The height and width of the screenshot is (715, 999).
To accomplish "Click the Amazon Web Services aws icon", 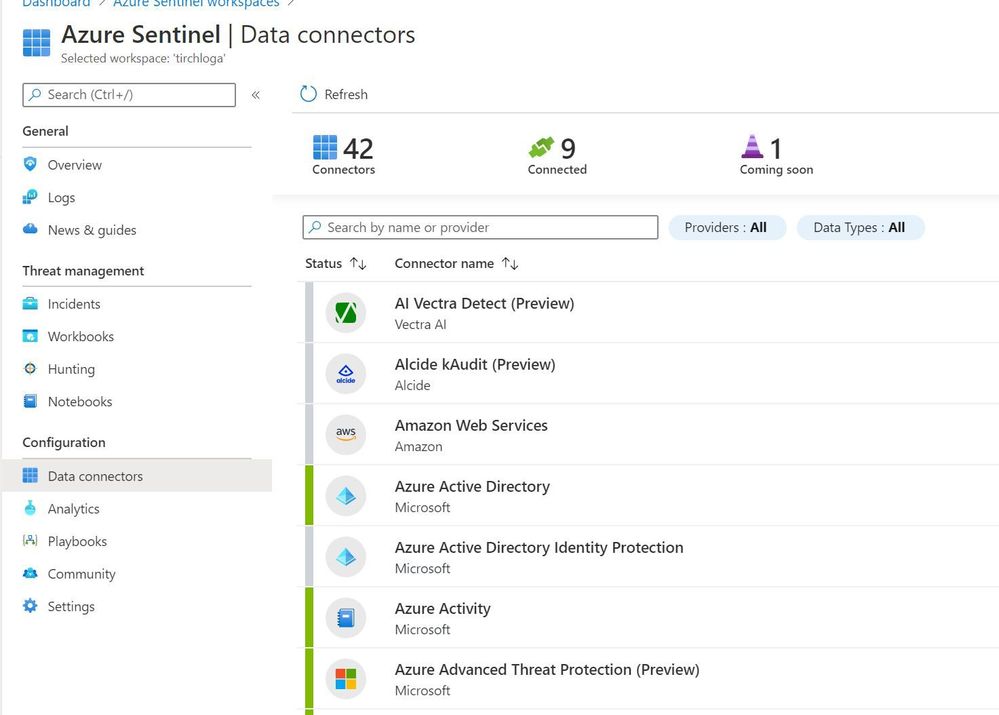I will click(346, 435).
